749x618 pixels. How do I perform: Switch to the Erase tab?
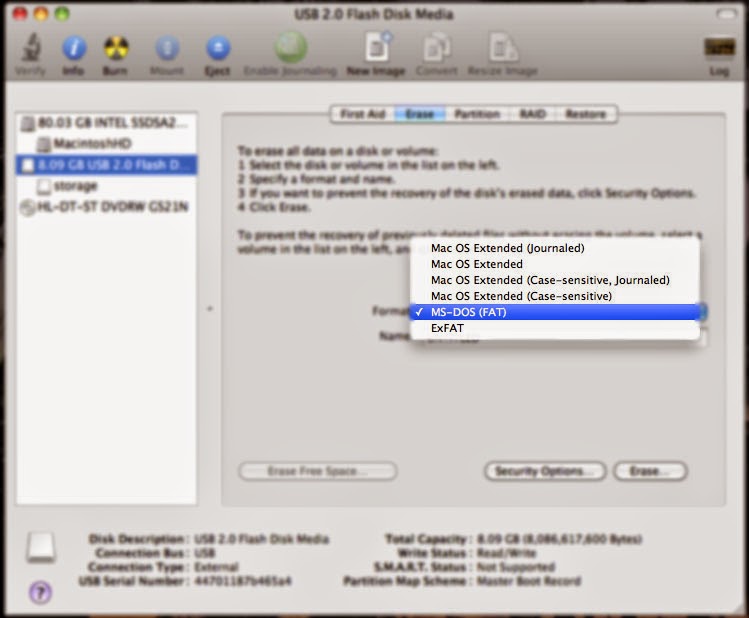420,114
